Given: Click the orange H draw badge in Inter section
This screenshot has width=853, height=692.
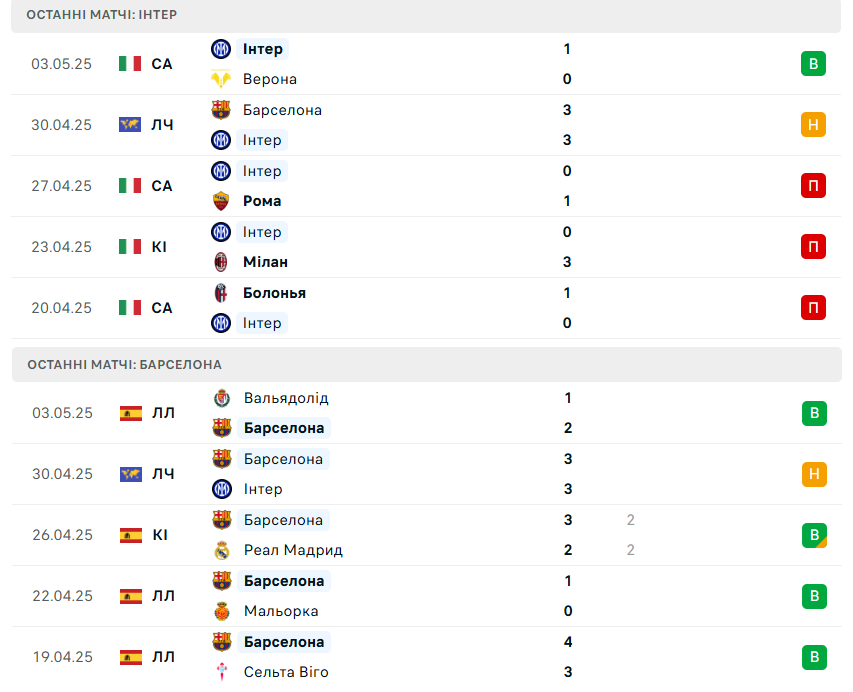Looking at the screenshot, I should click(813, 125).
